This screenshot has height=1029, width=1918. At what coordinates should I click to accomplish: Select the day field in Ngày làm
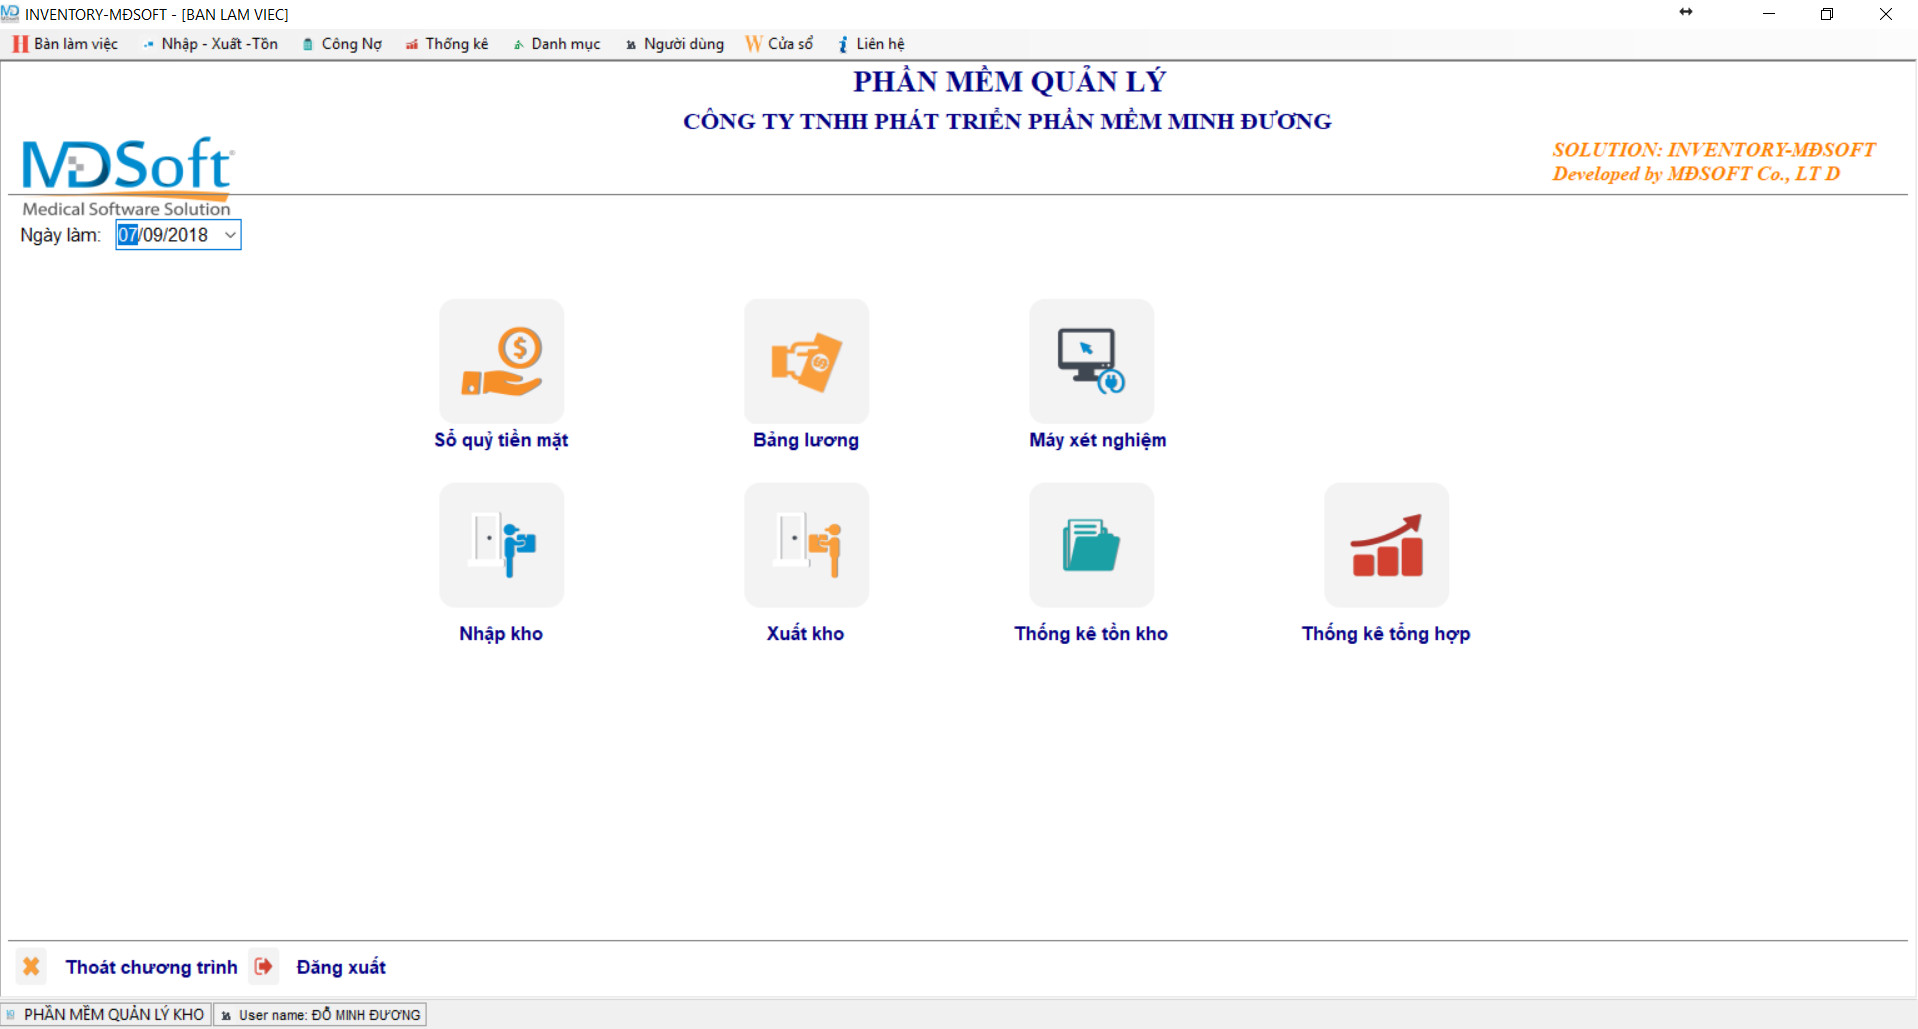[128, 235]
